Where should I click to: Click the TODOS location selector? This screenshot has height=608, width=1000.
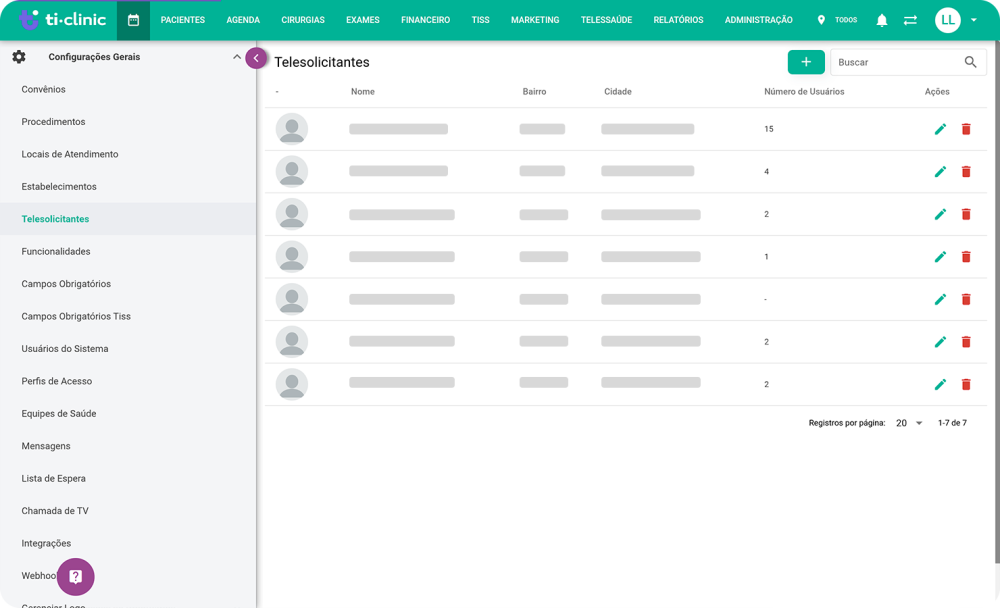pos(846,20)
